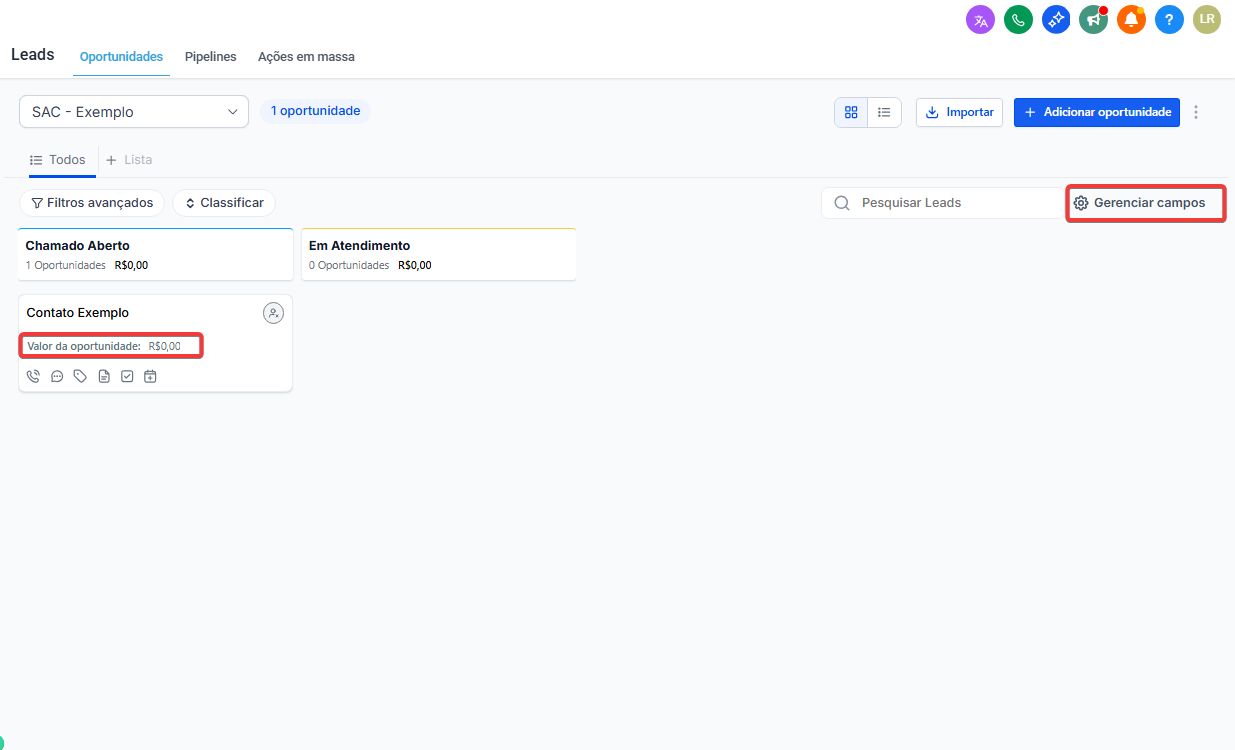Click the calendar appointment icon on the card

coord(150,377)
